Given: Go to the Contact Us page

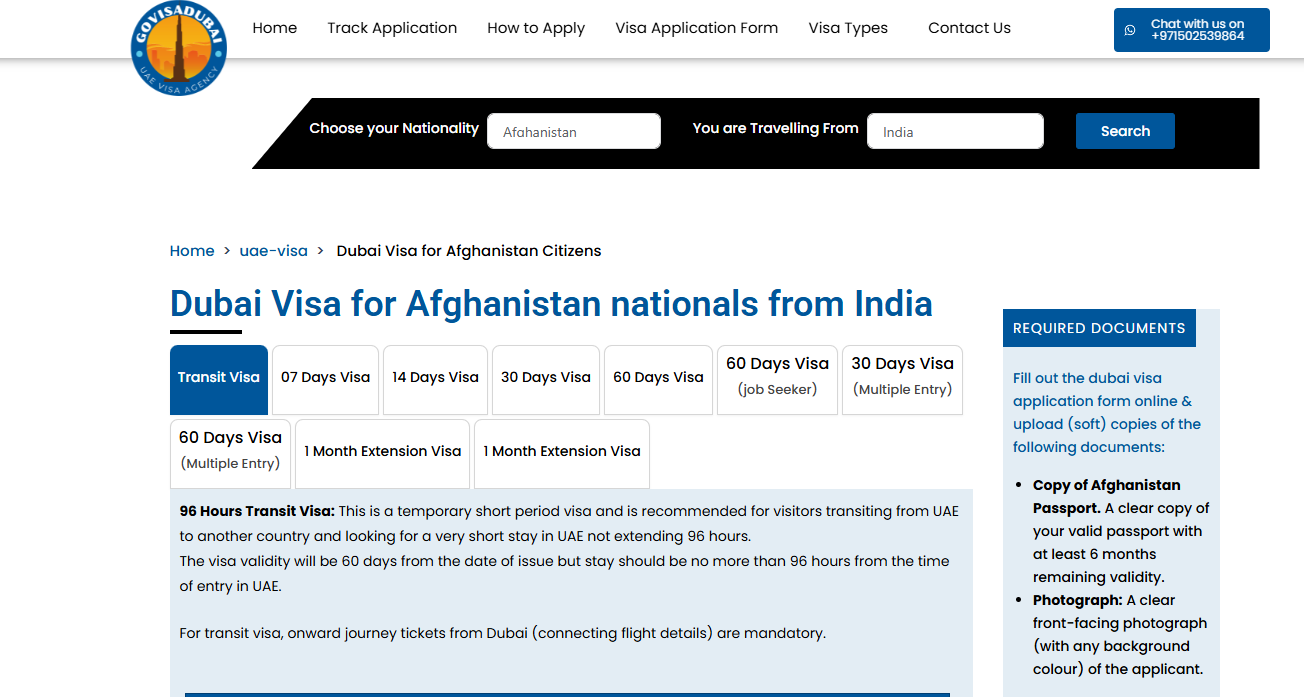Looking at the screenshot, I should click(x=969, y=28).
